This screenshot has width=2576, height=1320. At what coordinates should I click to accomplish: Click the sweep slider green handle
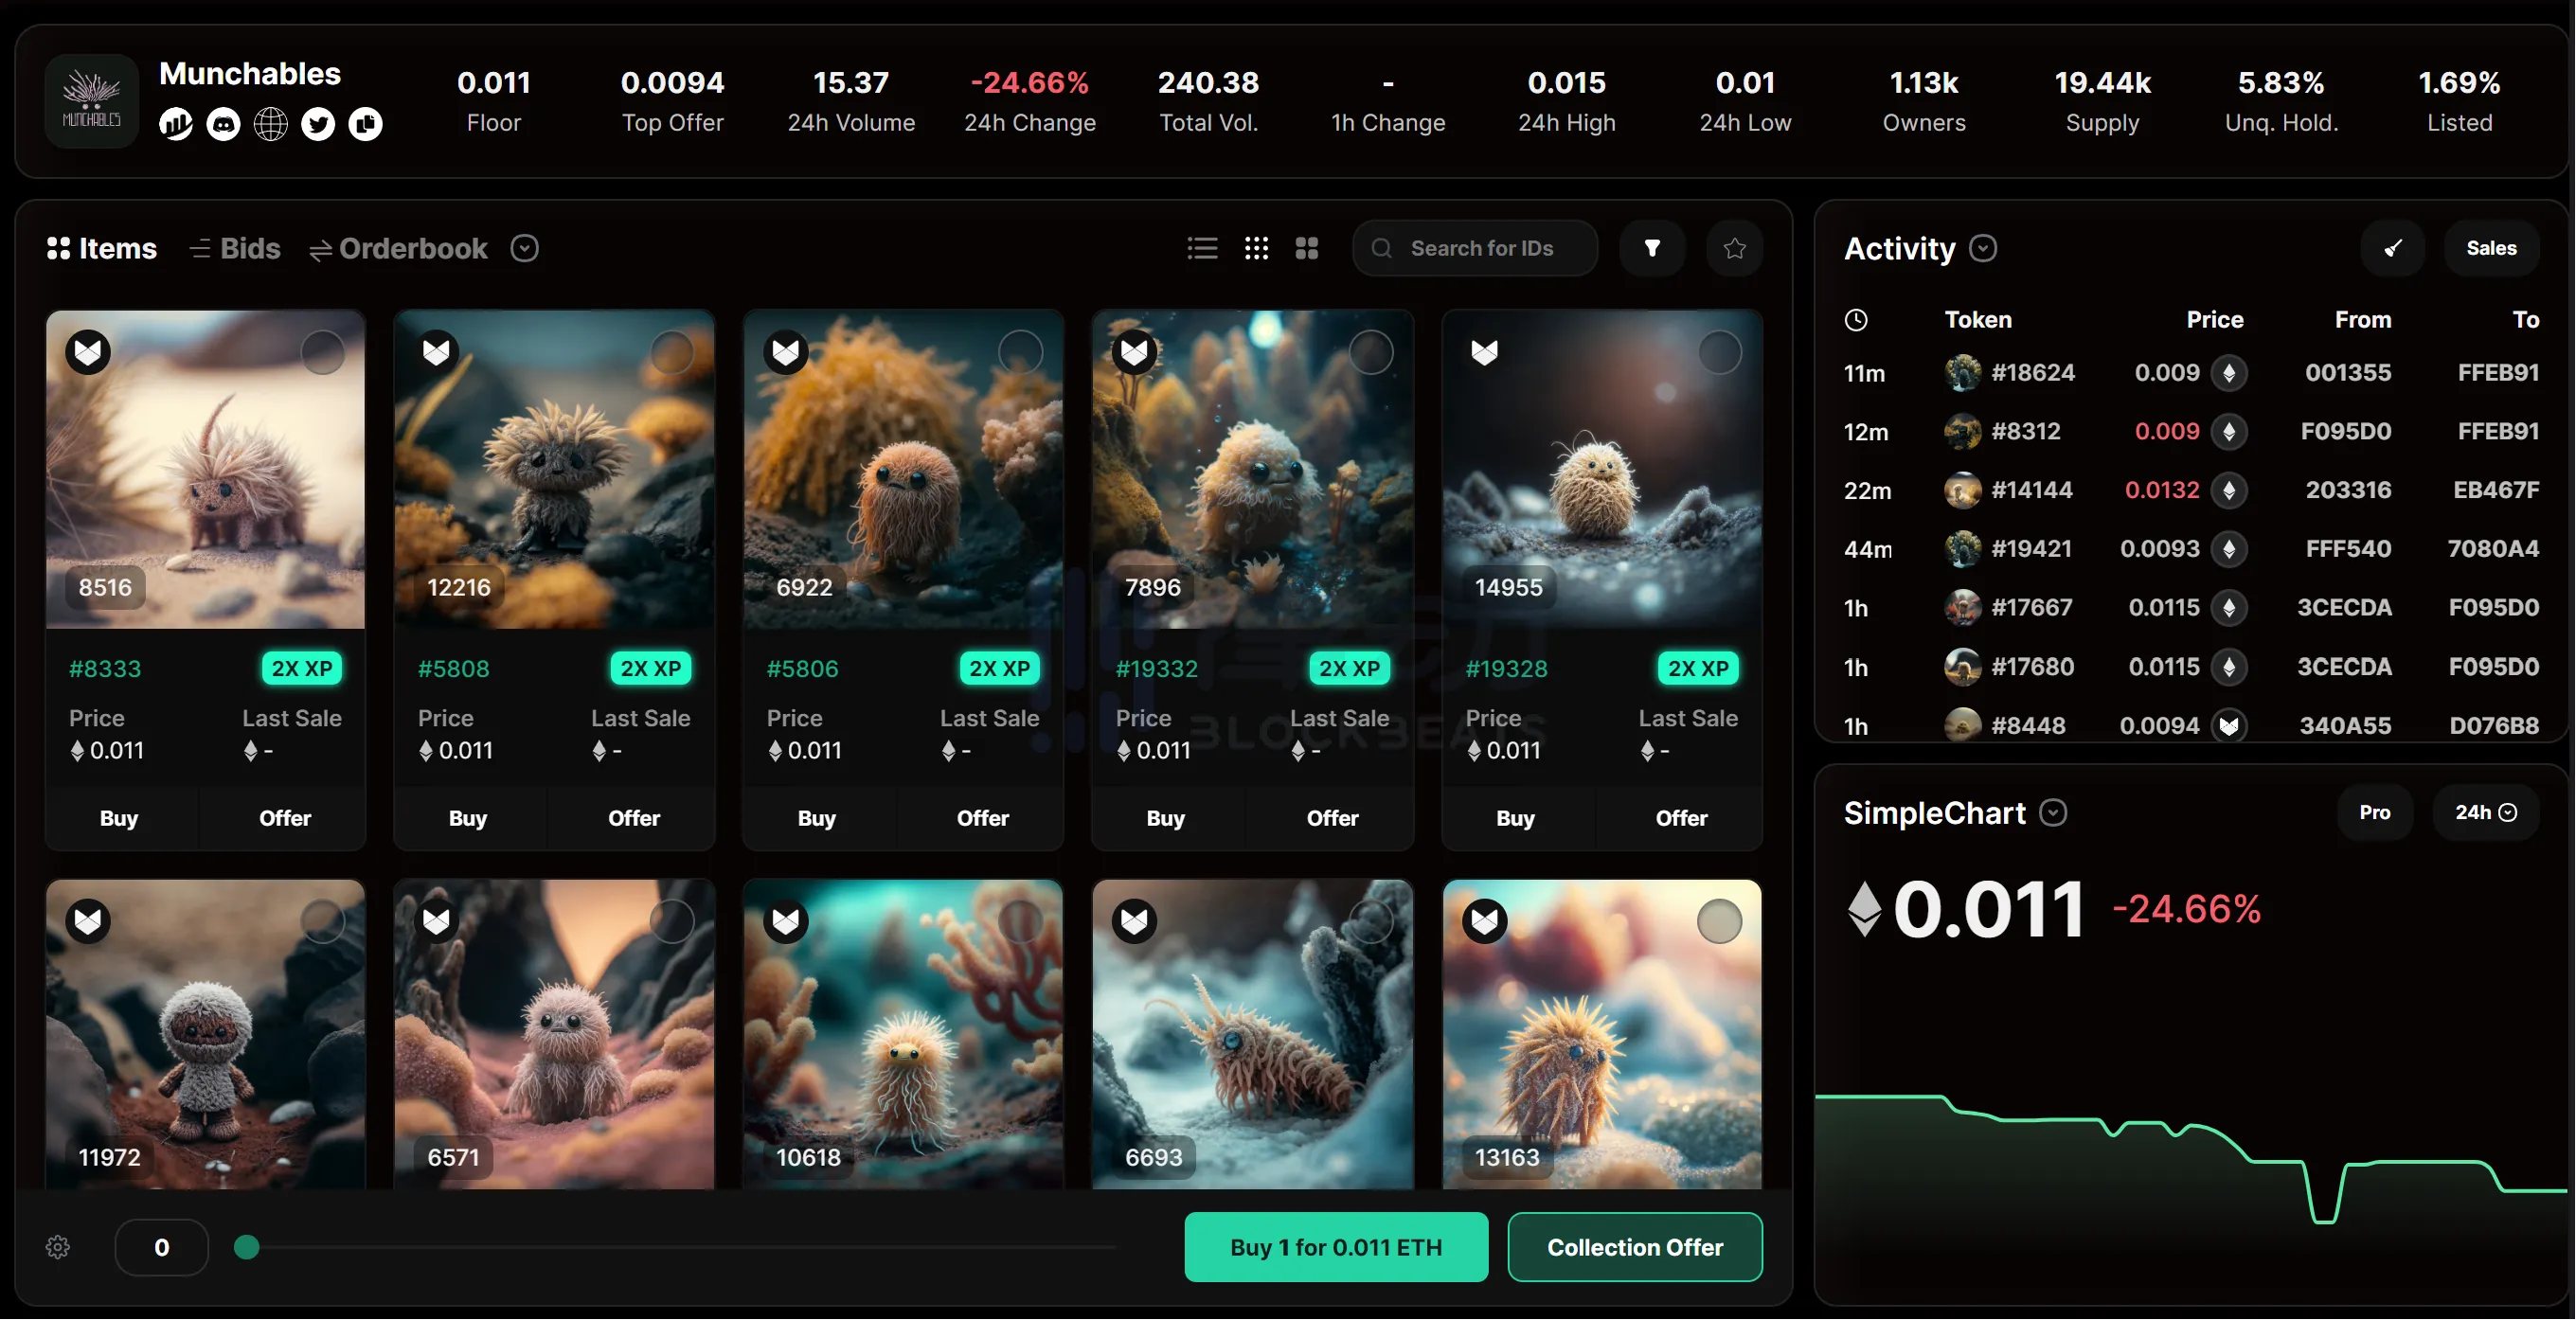pyautogui.click(x=247, y=1247)
